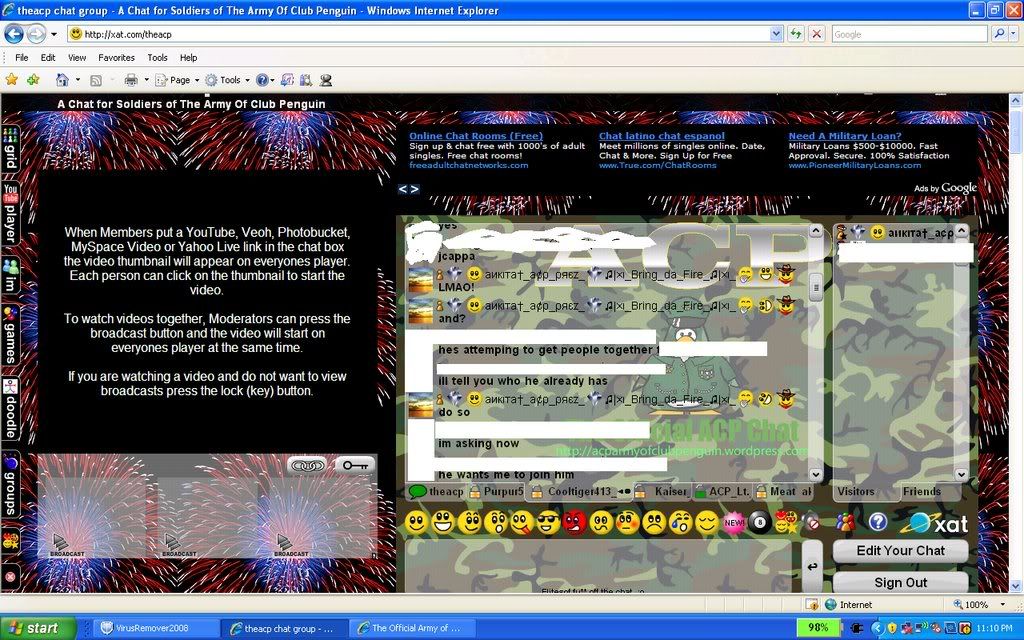Open the grid side tab
This screenshot has height=640, width=1024.
(x=10, y=148)
